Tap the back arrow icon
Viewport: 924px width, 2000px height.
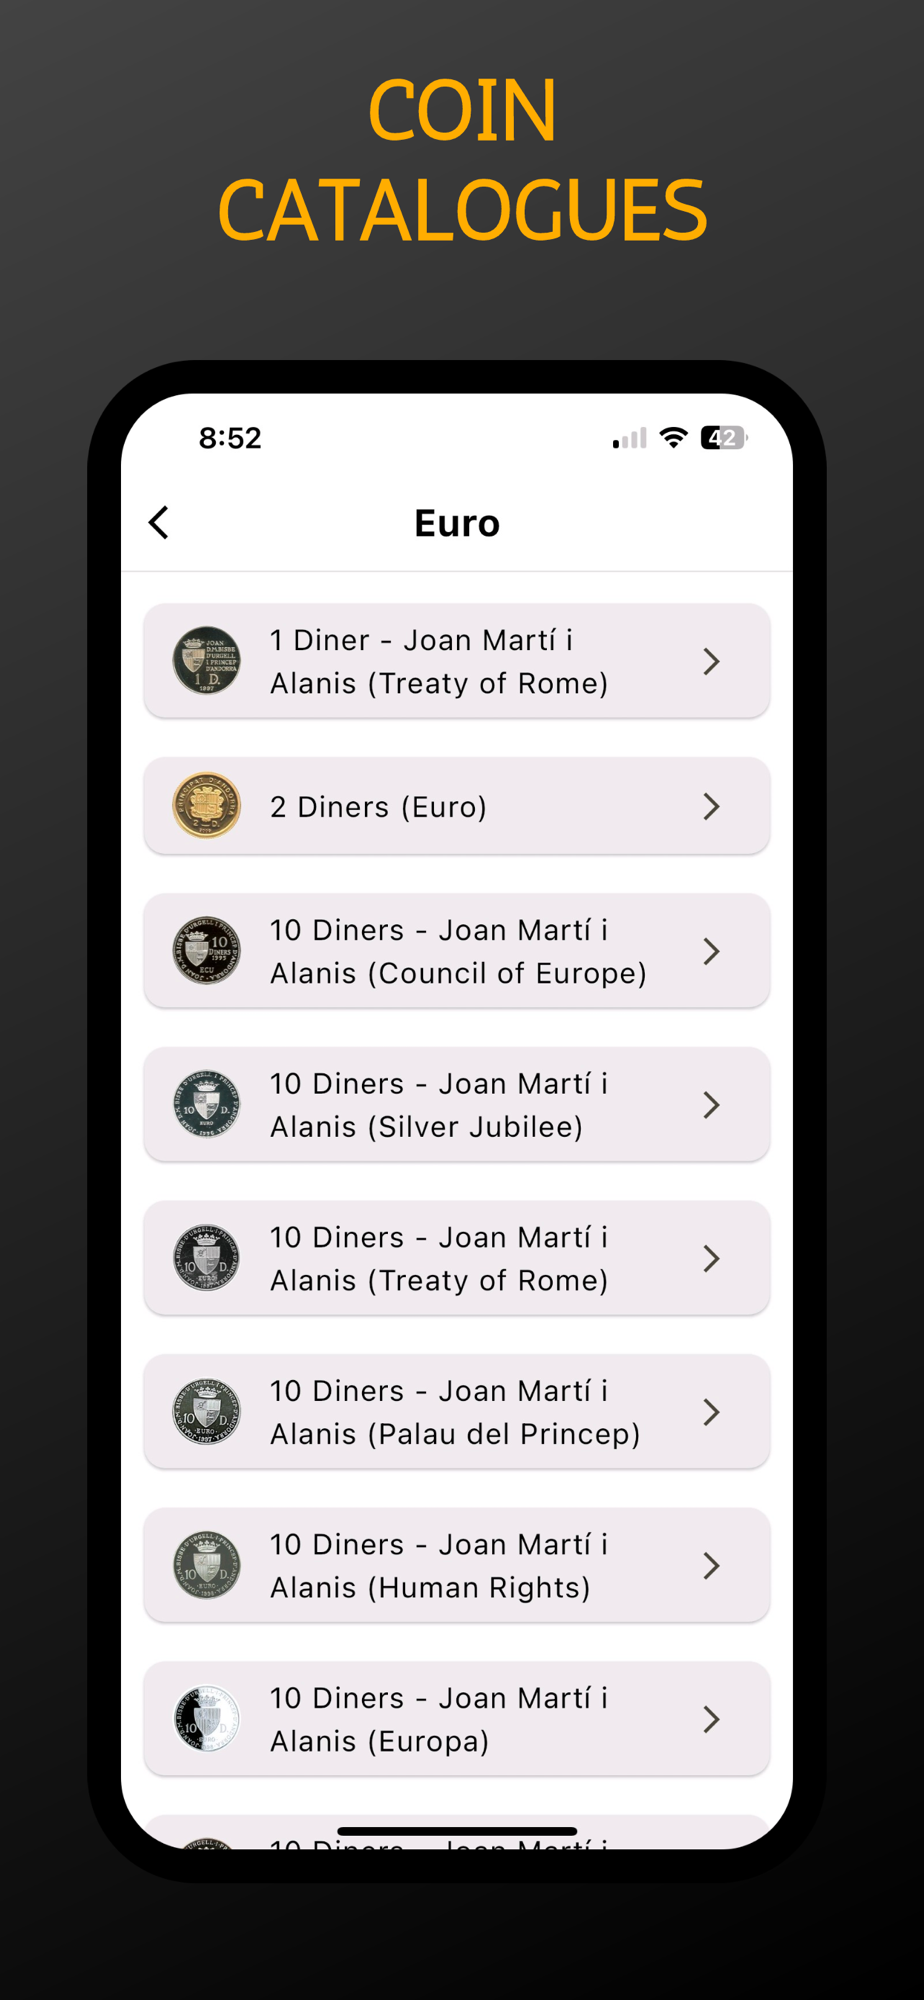click(159, 522)
